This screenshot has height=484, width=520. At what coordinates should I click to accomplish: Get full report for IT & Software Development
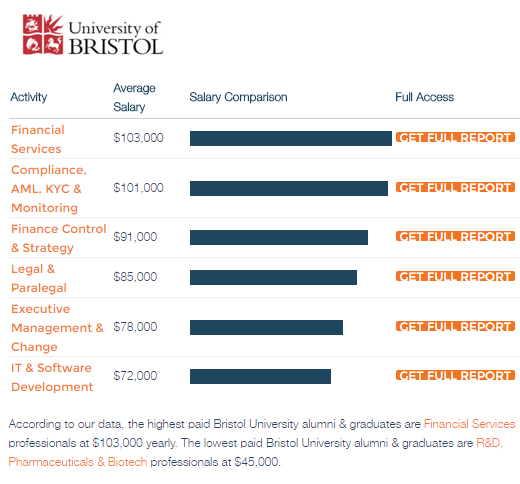[455, 375]
